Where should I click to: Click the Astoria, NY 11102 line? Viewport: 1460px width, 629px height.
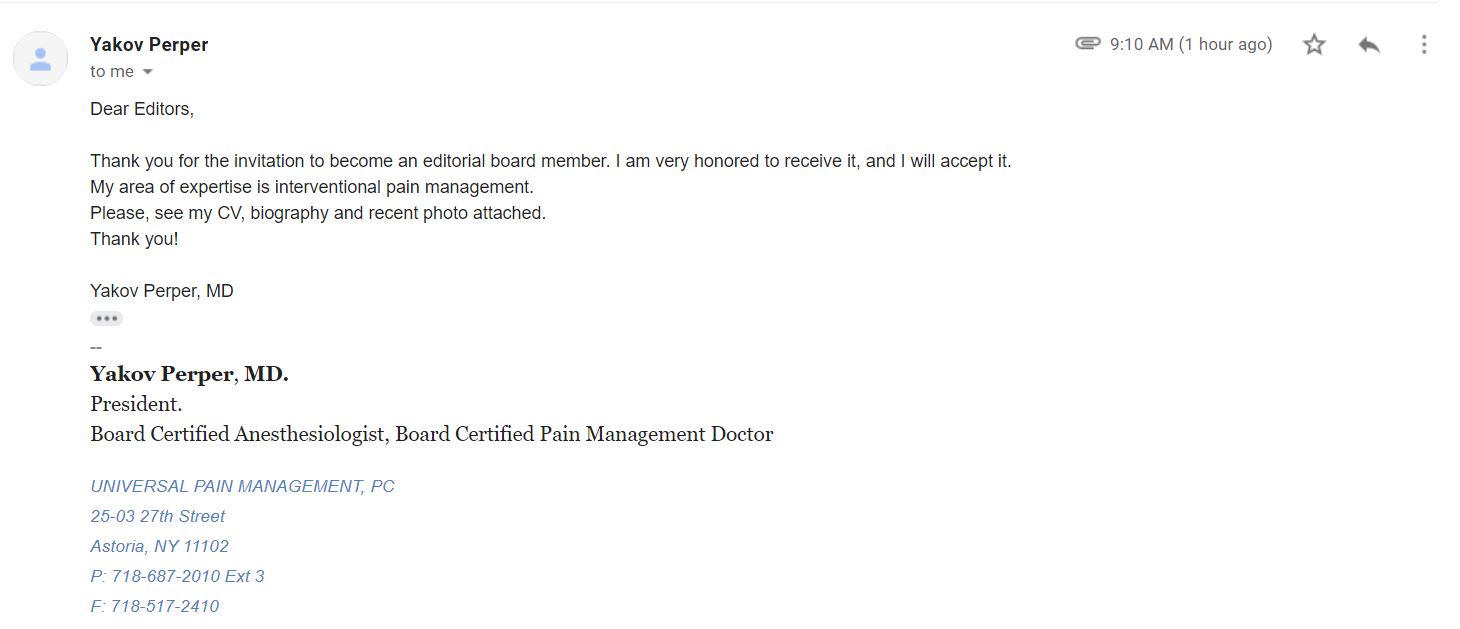[x=160, y=546]
